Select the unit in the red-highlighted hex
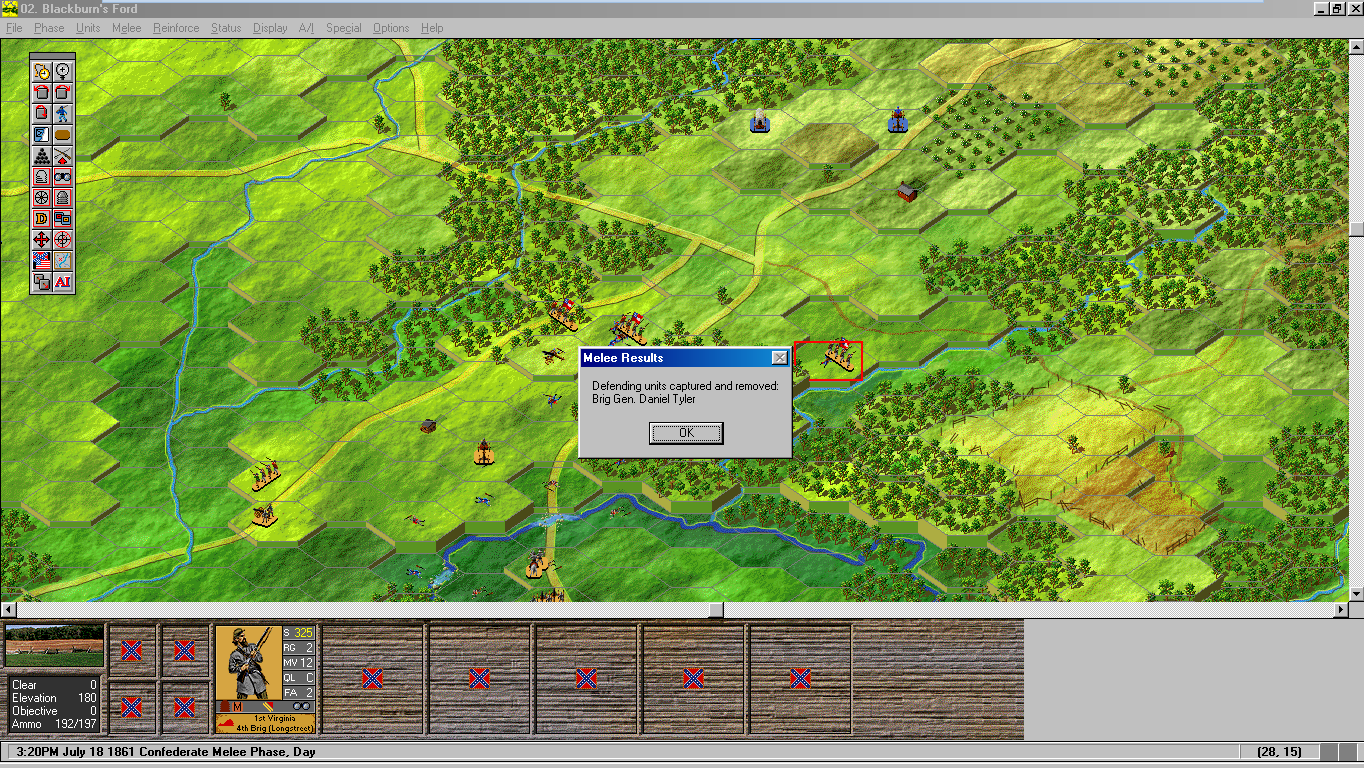 pyautogui.click(x=839, y=357)
